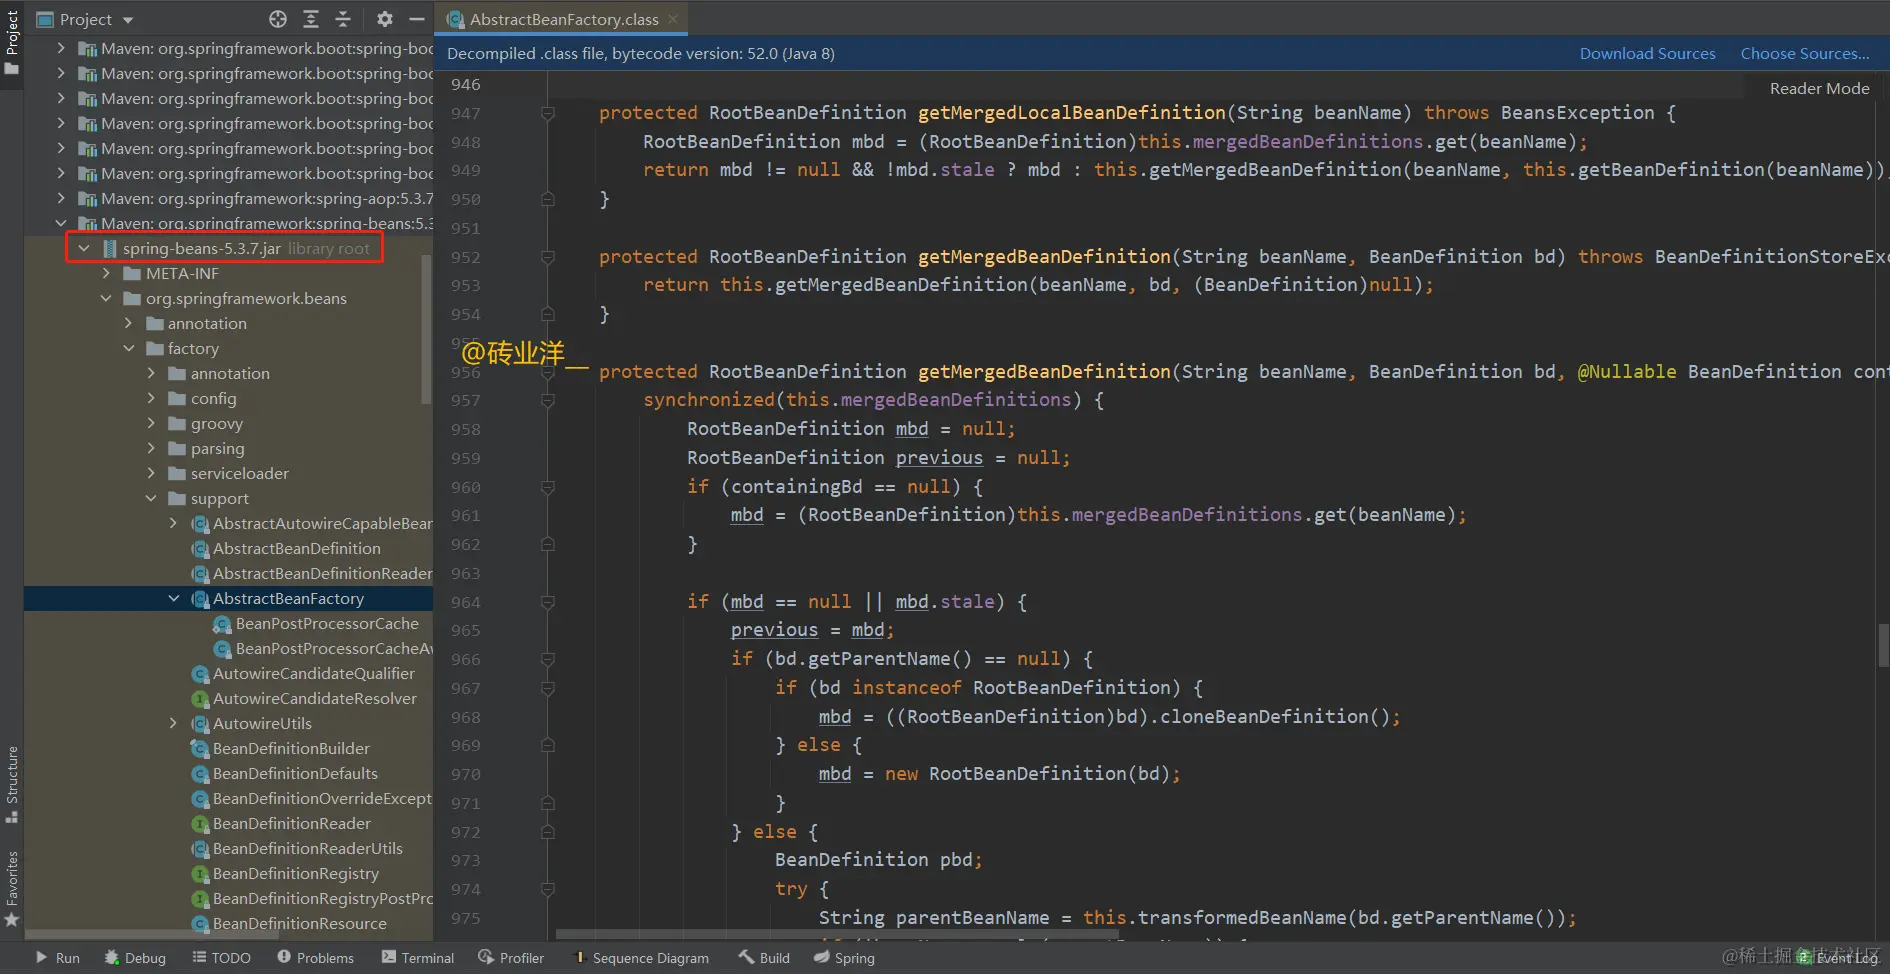
Task: Expand the groovy package
Action: coord(151,423)
